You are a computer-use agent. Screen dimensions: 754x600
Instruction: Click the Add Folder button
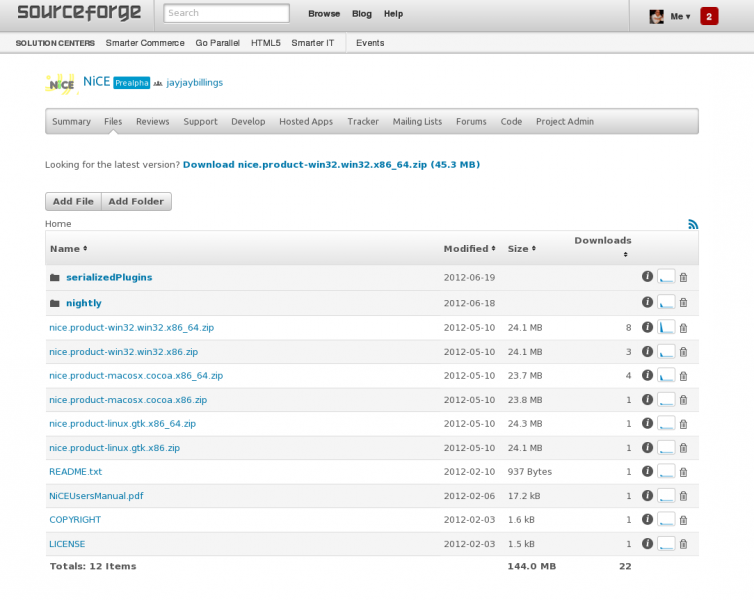point(136,201)
